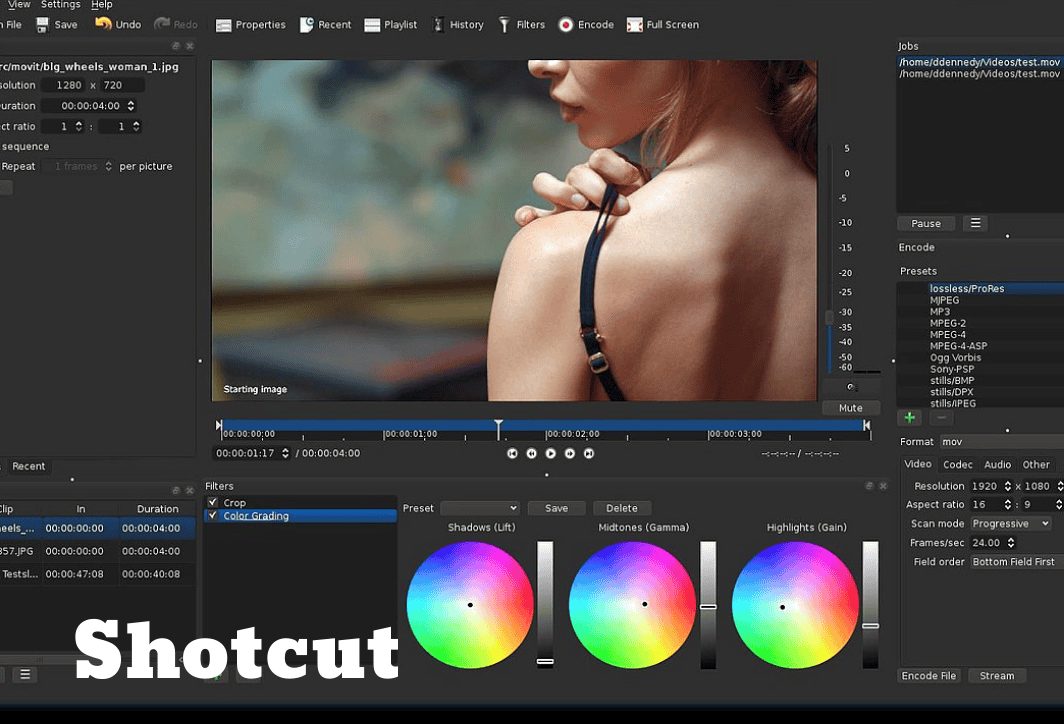This screenshot has height=724, width=1064.
Task: Open the Field order dropdown
Action: (x=1015, y=562)
